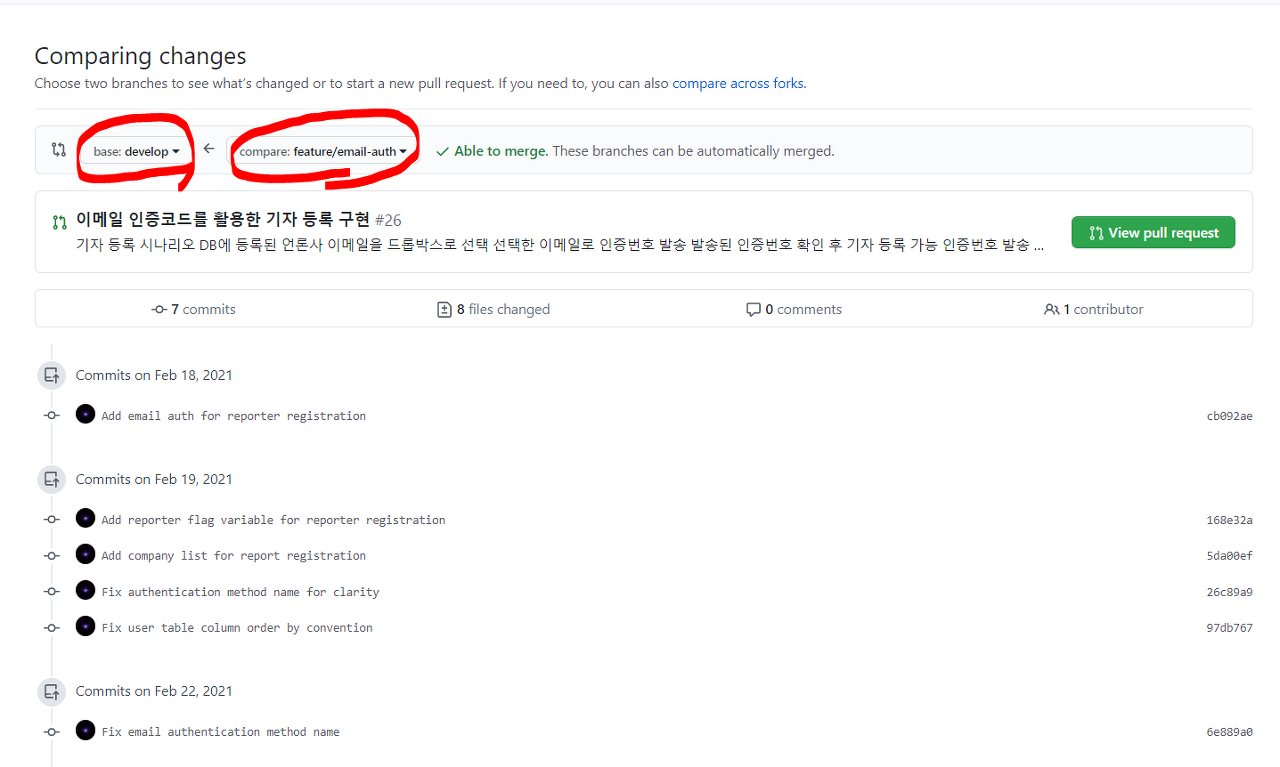Open commit Fix user table column order by convention
Screen dimensions: 1280x767
tap(237, 628)
